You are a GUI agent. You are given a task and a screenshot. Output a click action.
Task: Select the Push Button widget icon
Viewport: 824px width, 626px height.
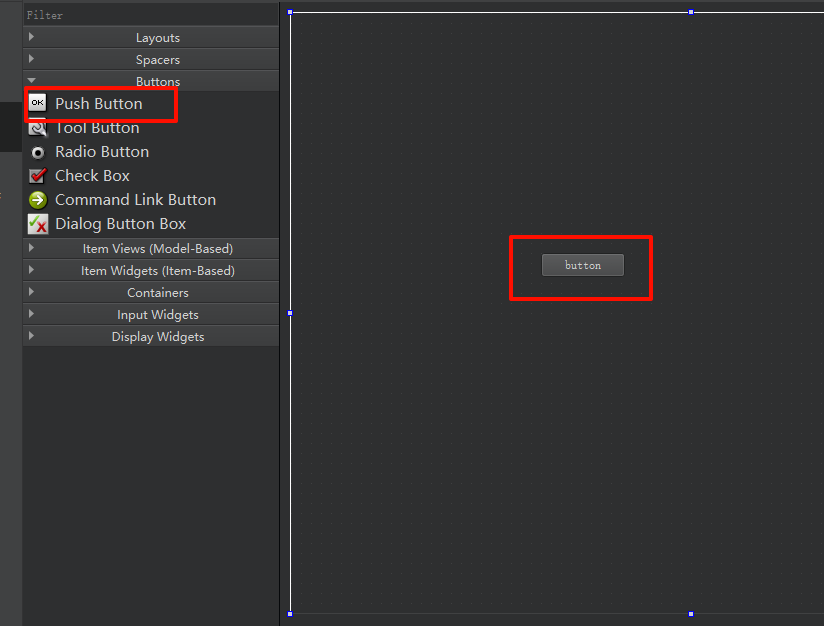[x=37, y=103]
